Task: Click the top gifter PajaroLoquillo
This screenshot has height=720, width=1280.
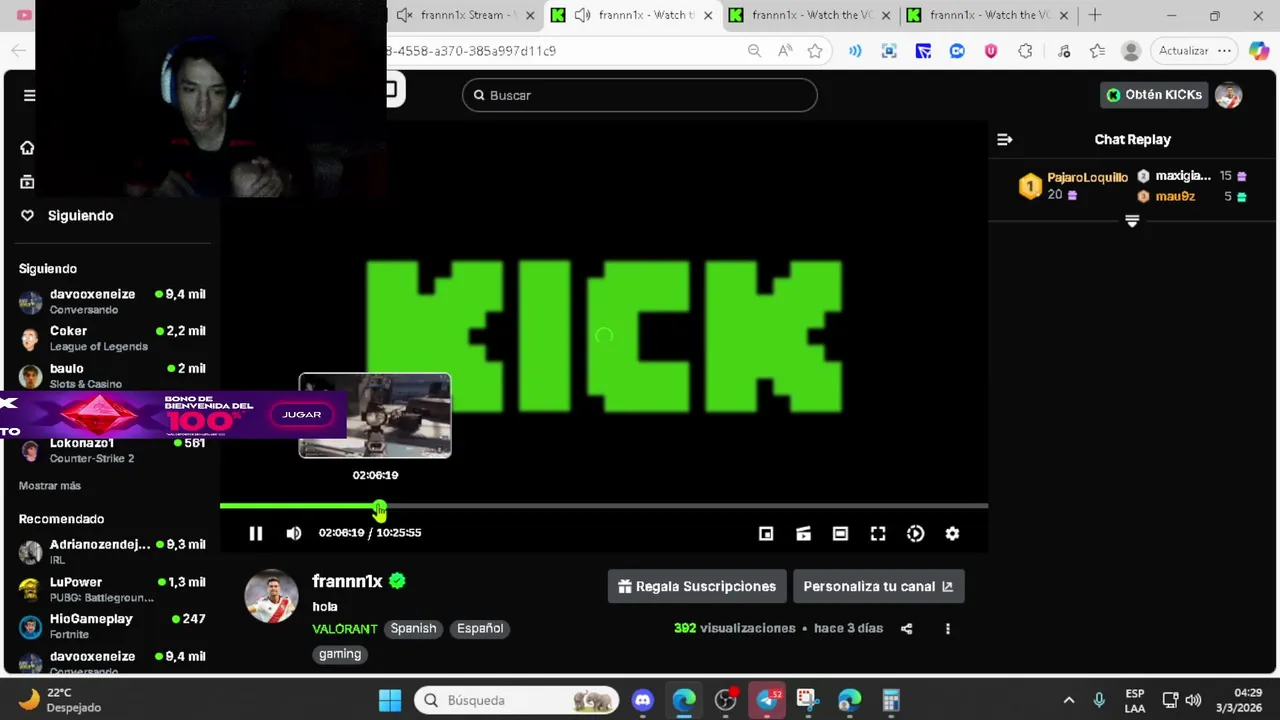Action: click(1087, 177)
